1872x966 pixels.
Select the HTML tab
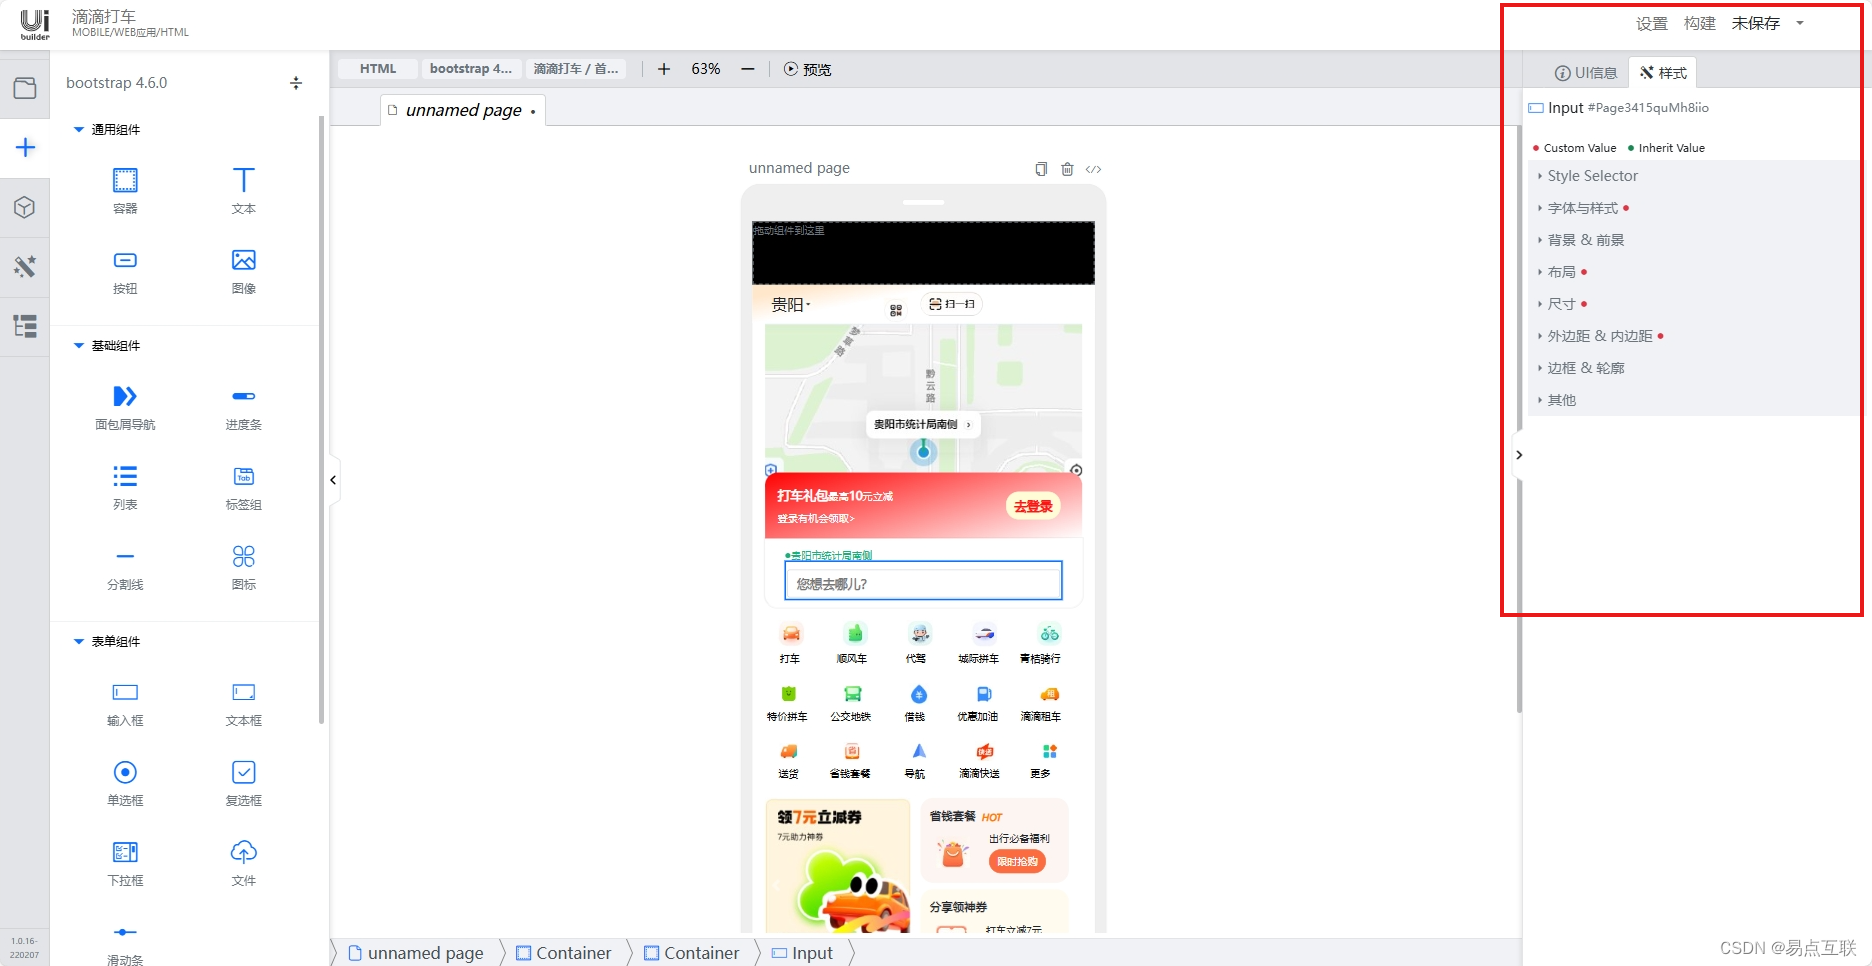tap(377, 69)
